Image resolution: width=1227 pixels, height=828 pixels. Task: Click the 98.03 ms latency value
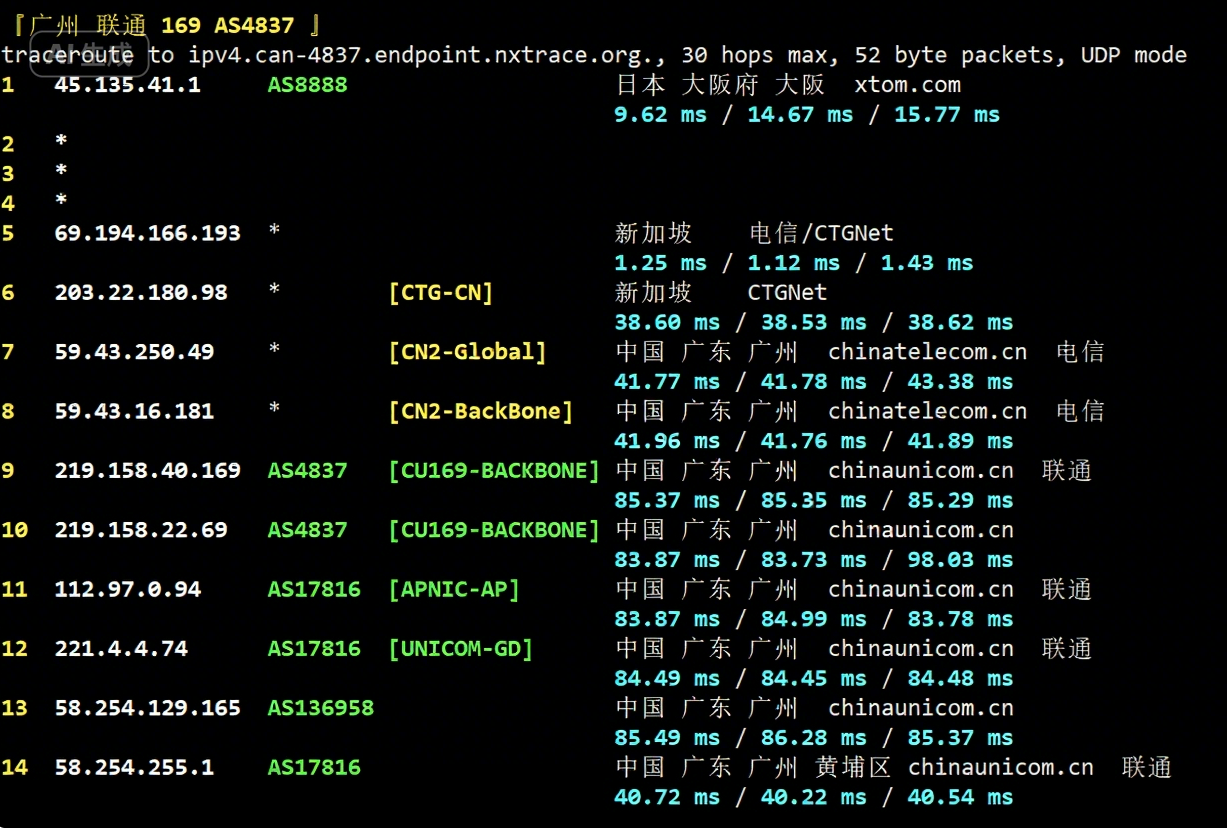[x=960, y=560]
